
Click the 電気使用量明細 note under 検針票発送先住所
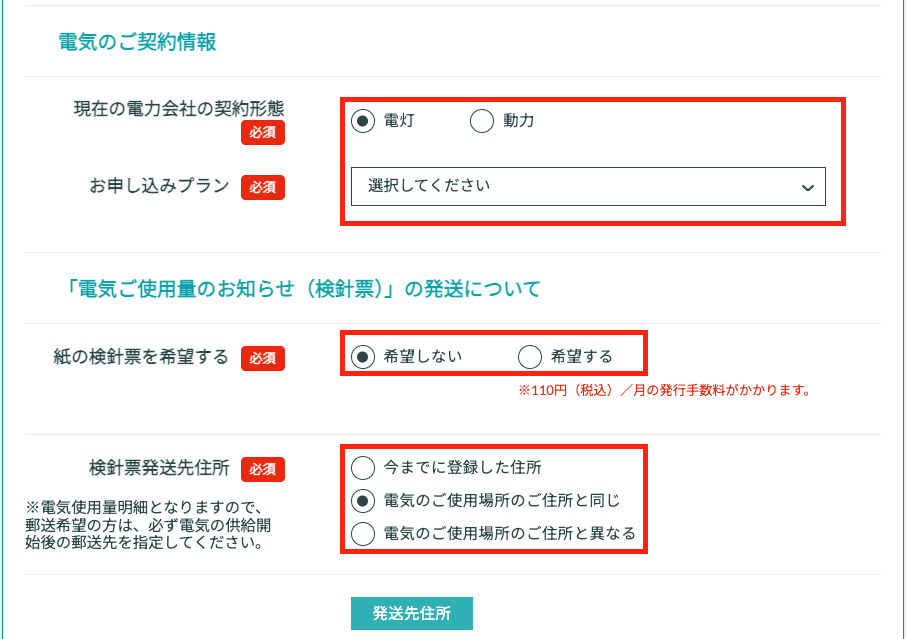(148, 525)
